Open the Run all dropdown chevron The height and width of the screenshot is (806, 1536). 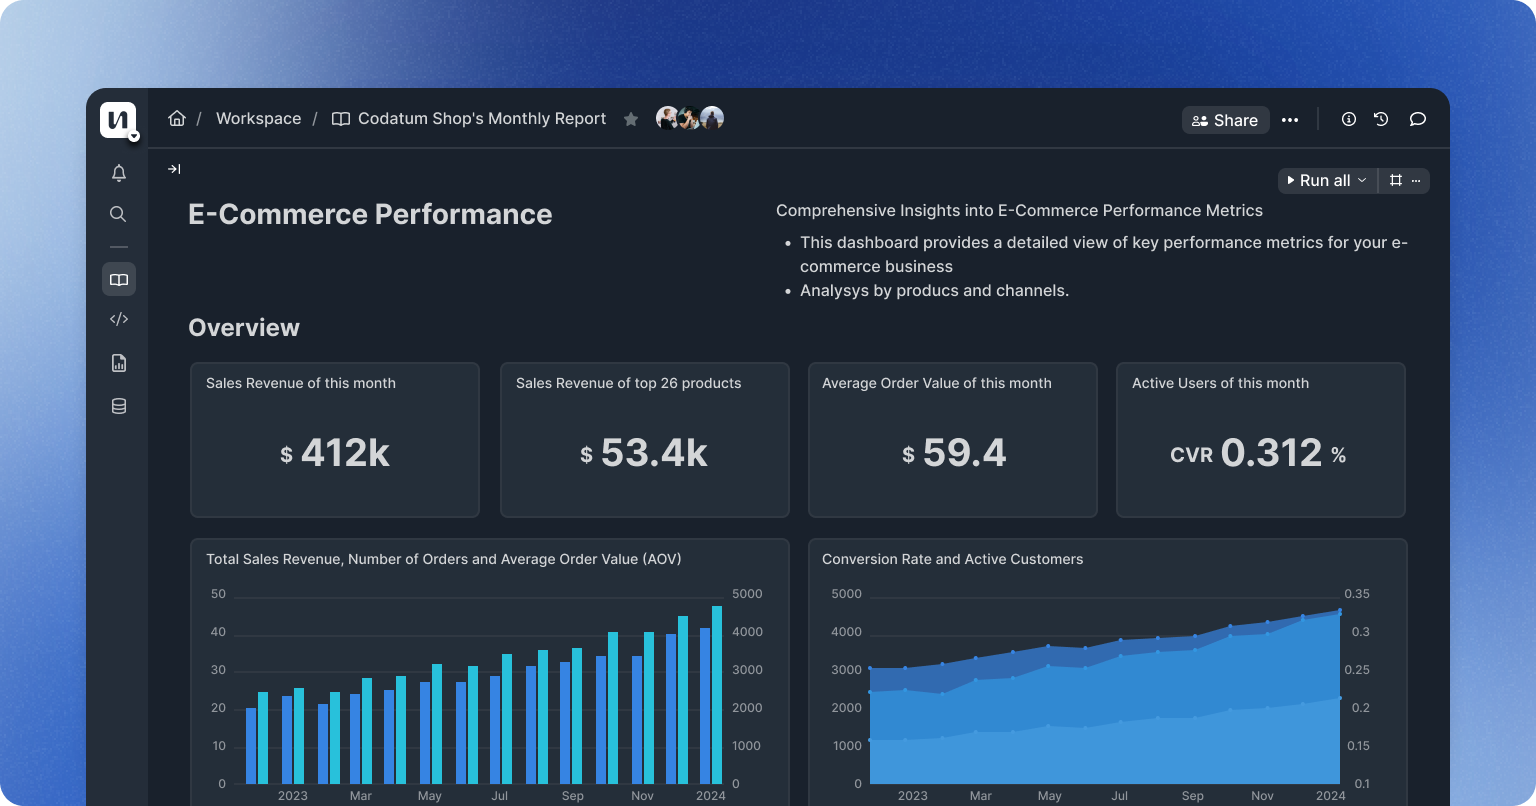click(1362, 181)
